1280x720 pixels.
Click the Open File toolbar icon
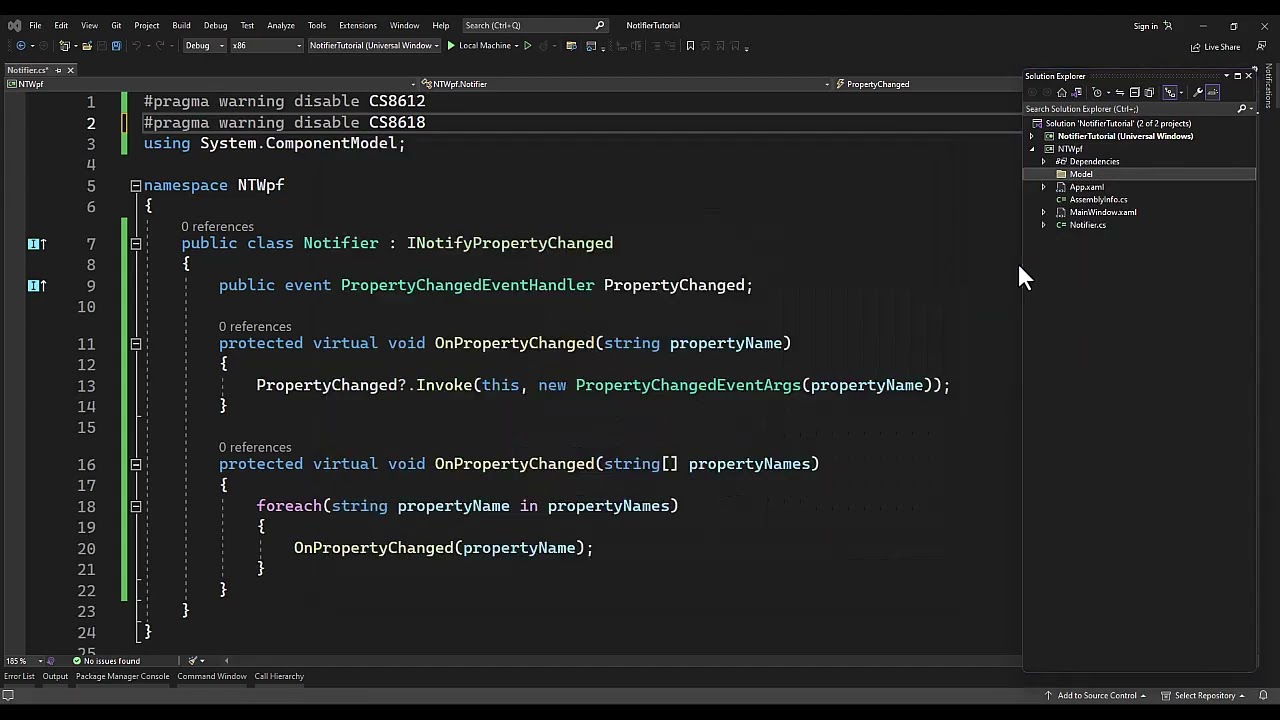tap(87, 46)
